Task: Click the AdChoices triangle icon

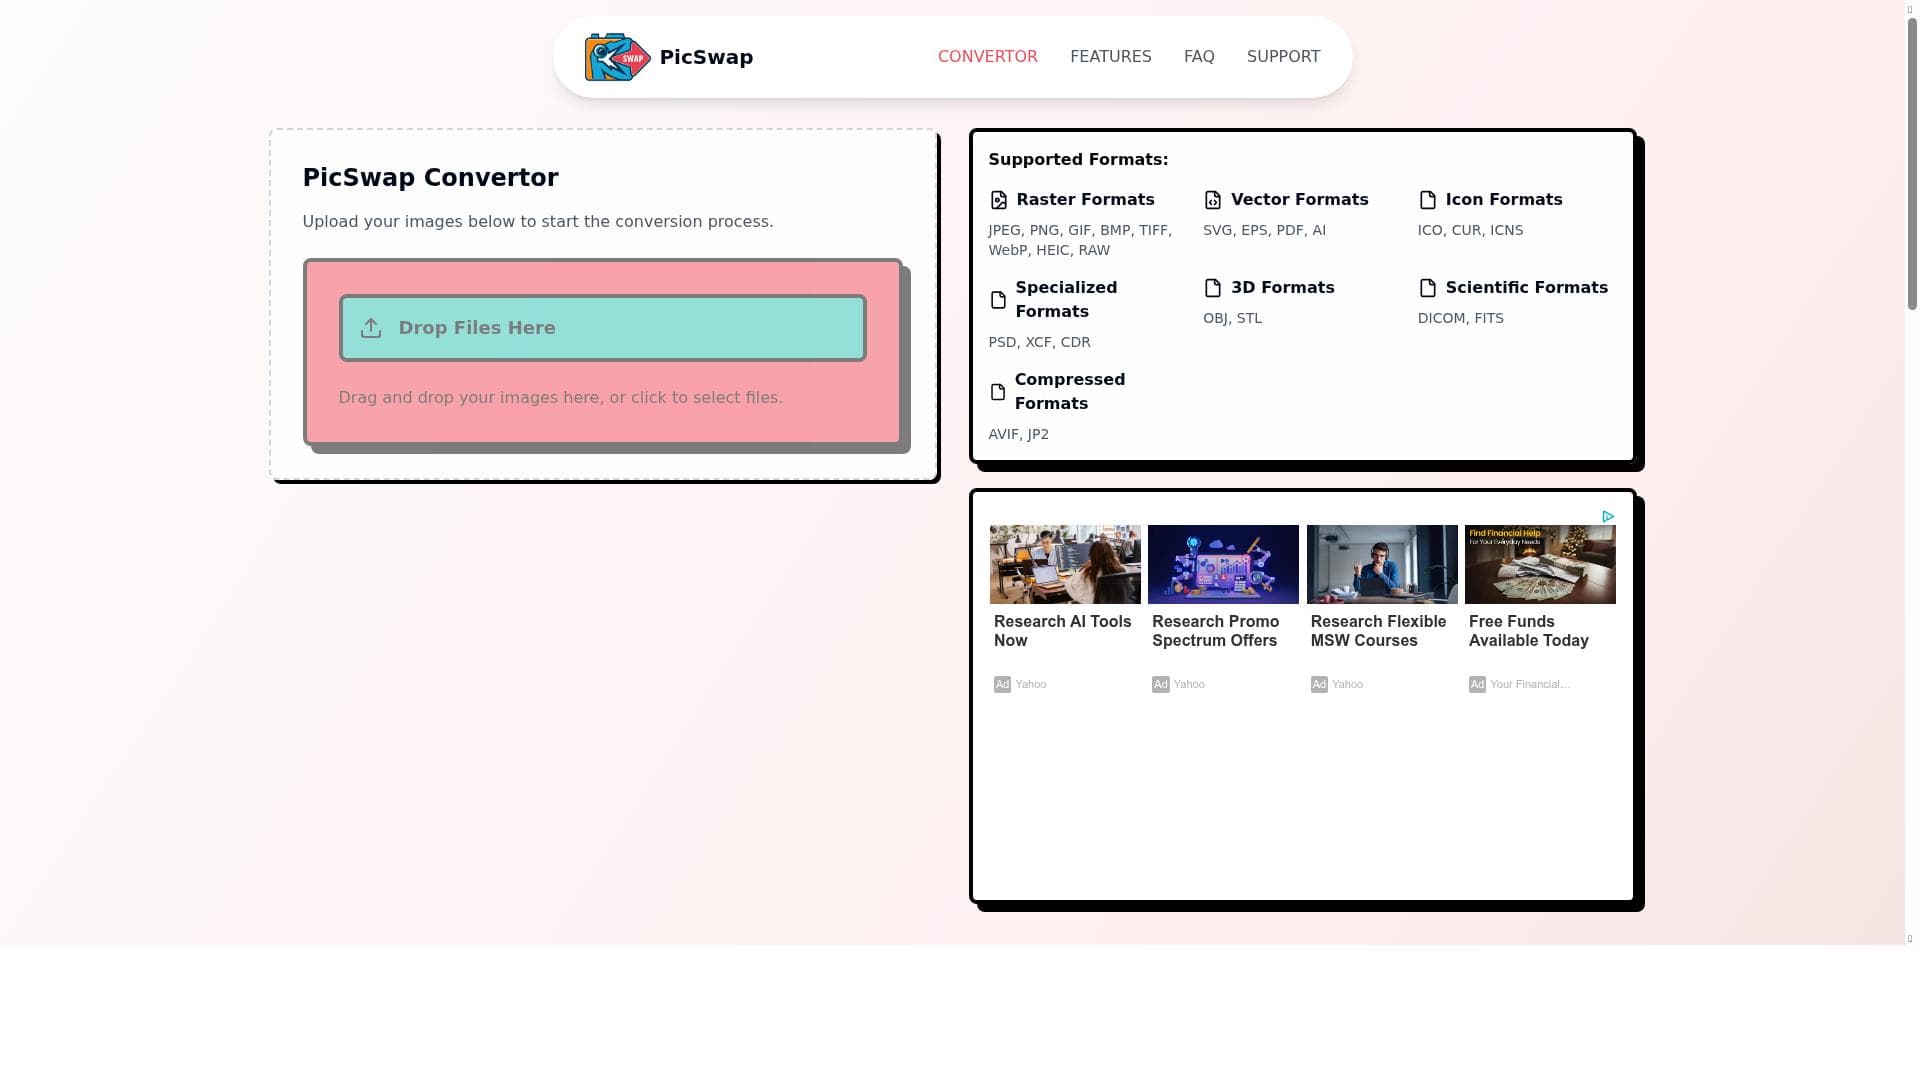Action: [x=1608, y=517]
